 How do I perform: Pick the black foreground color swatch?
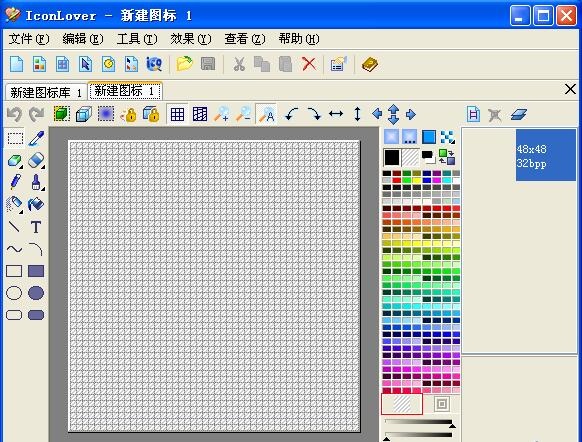(392, 157)
